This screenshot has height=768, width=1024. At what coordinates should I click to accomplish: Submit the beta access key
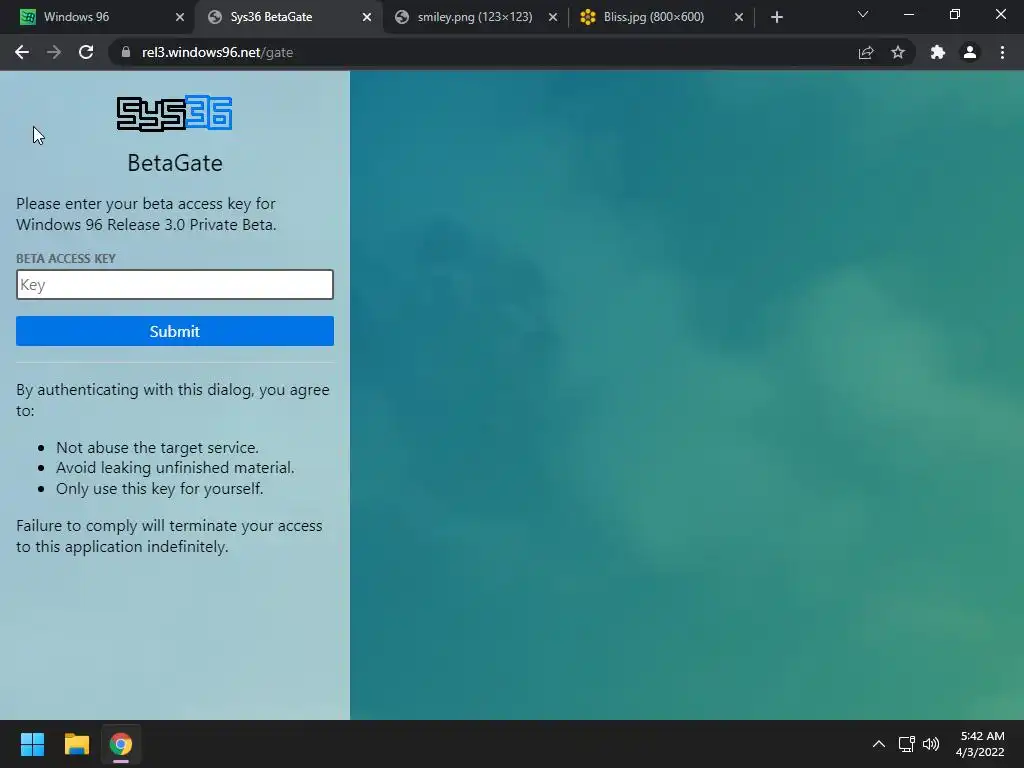tap(174, 331)
